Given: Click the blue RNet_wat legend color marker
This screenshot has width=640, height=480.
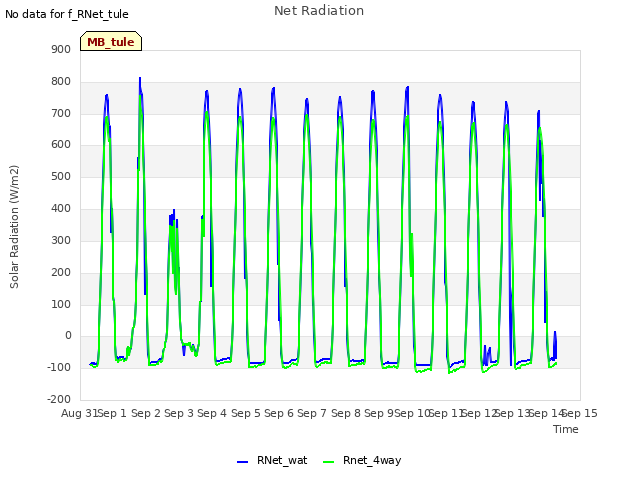Looking at the screenshot, I should pos(242,462).
